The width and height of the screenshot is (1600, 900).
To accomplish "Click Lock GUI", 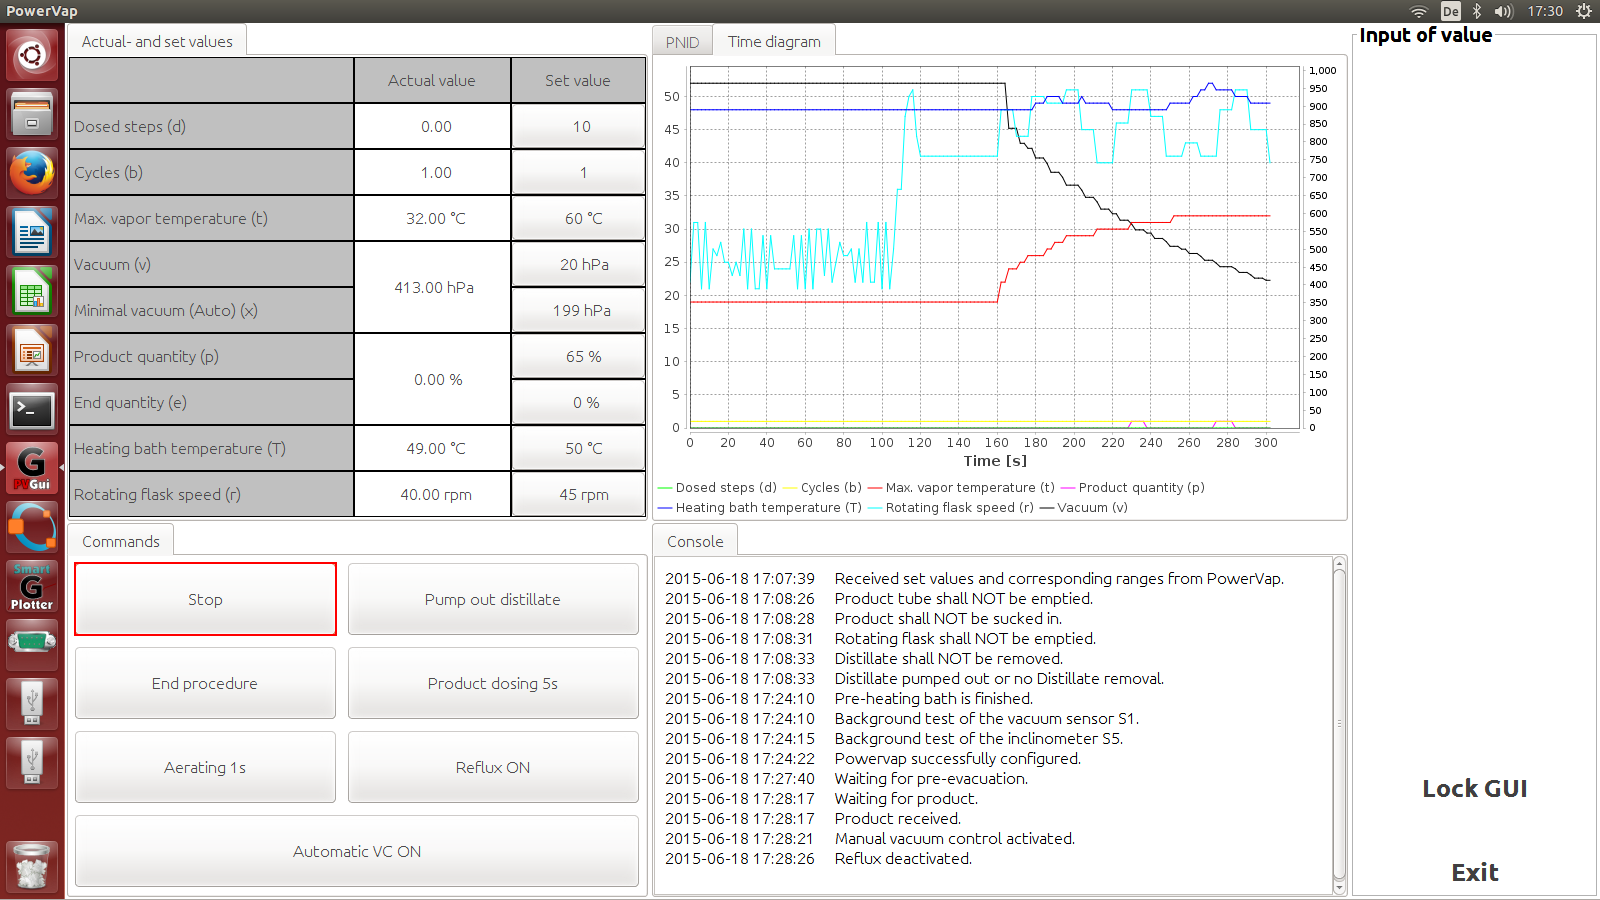I will [1475, 788].
